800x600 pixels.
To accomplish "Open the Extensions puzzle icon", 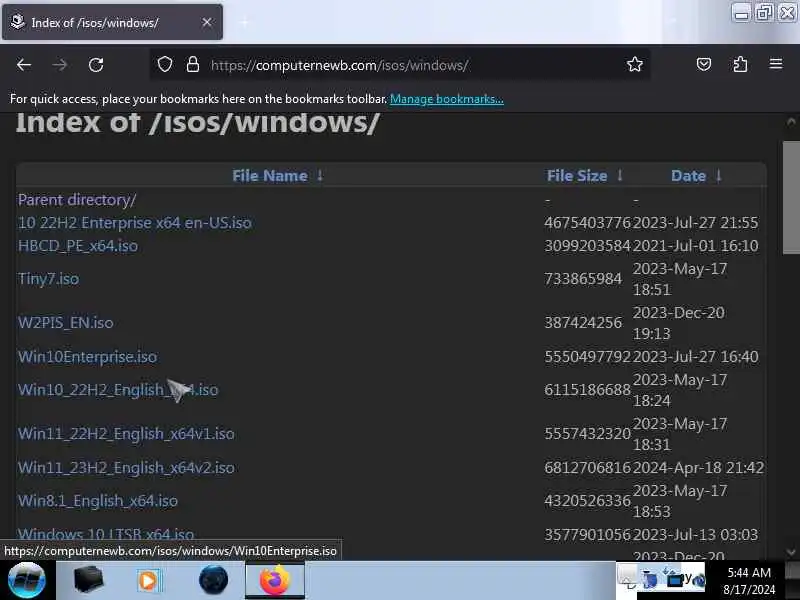I will (740, 64).
